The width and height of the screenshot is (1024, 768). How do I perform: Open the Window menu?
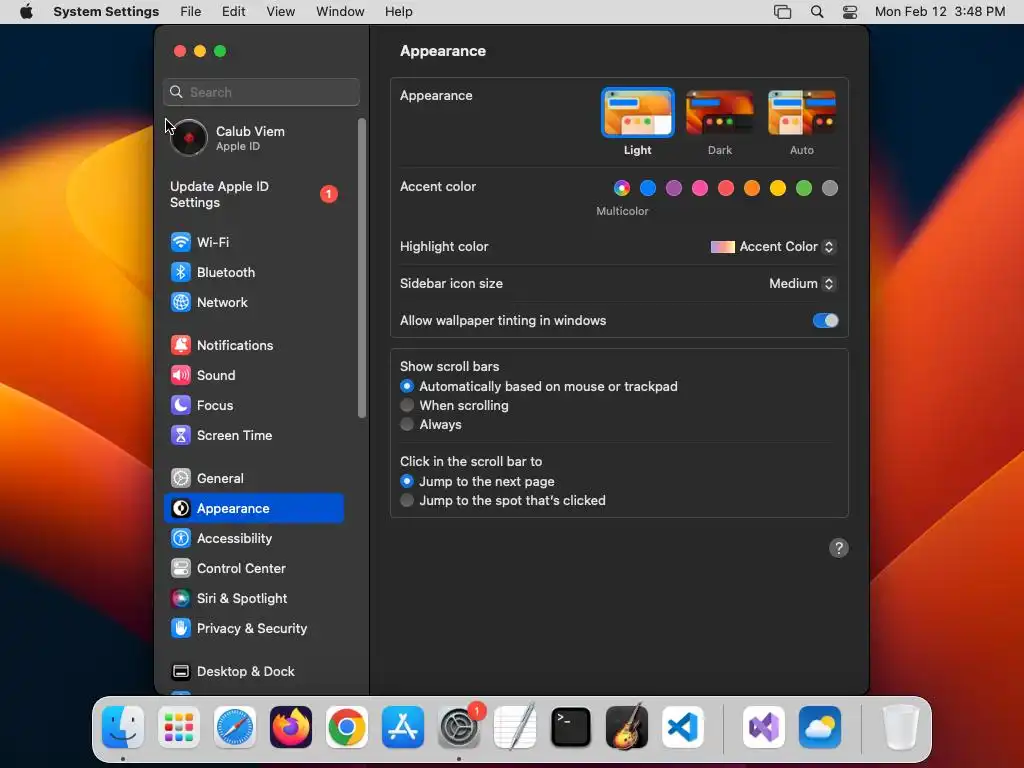(x=340, y=12)
